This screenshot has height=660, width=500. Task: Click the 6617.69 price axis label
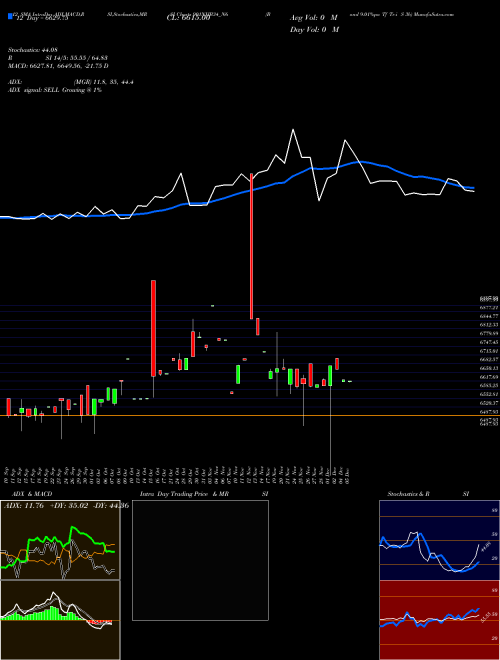[489, 377]
